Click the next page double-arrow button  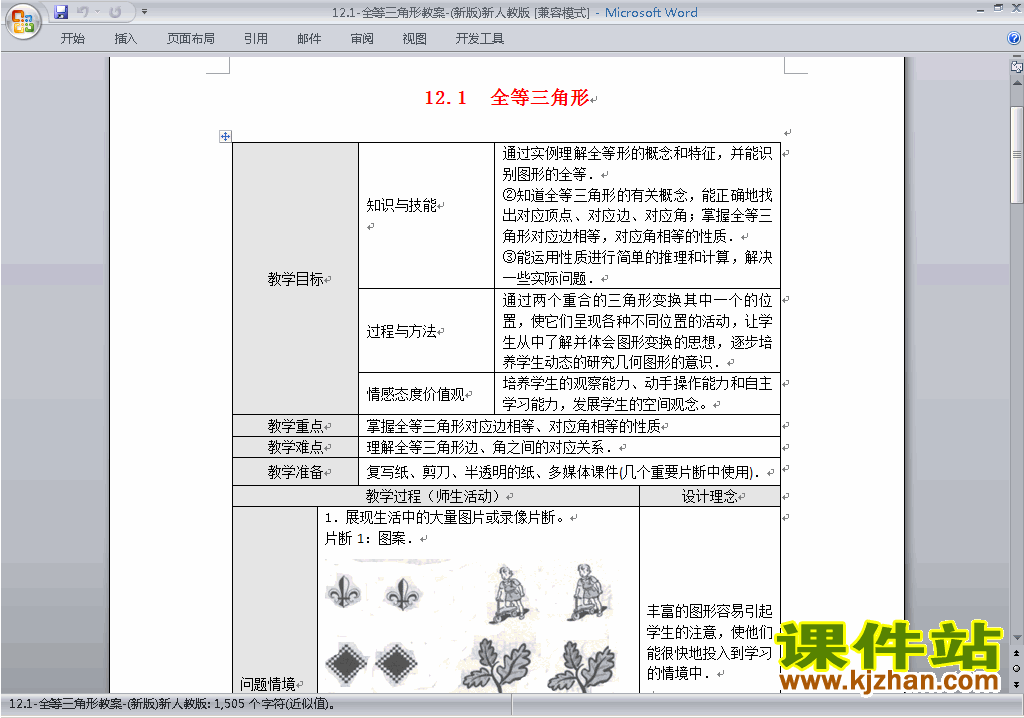point(1016,684)
